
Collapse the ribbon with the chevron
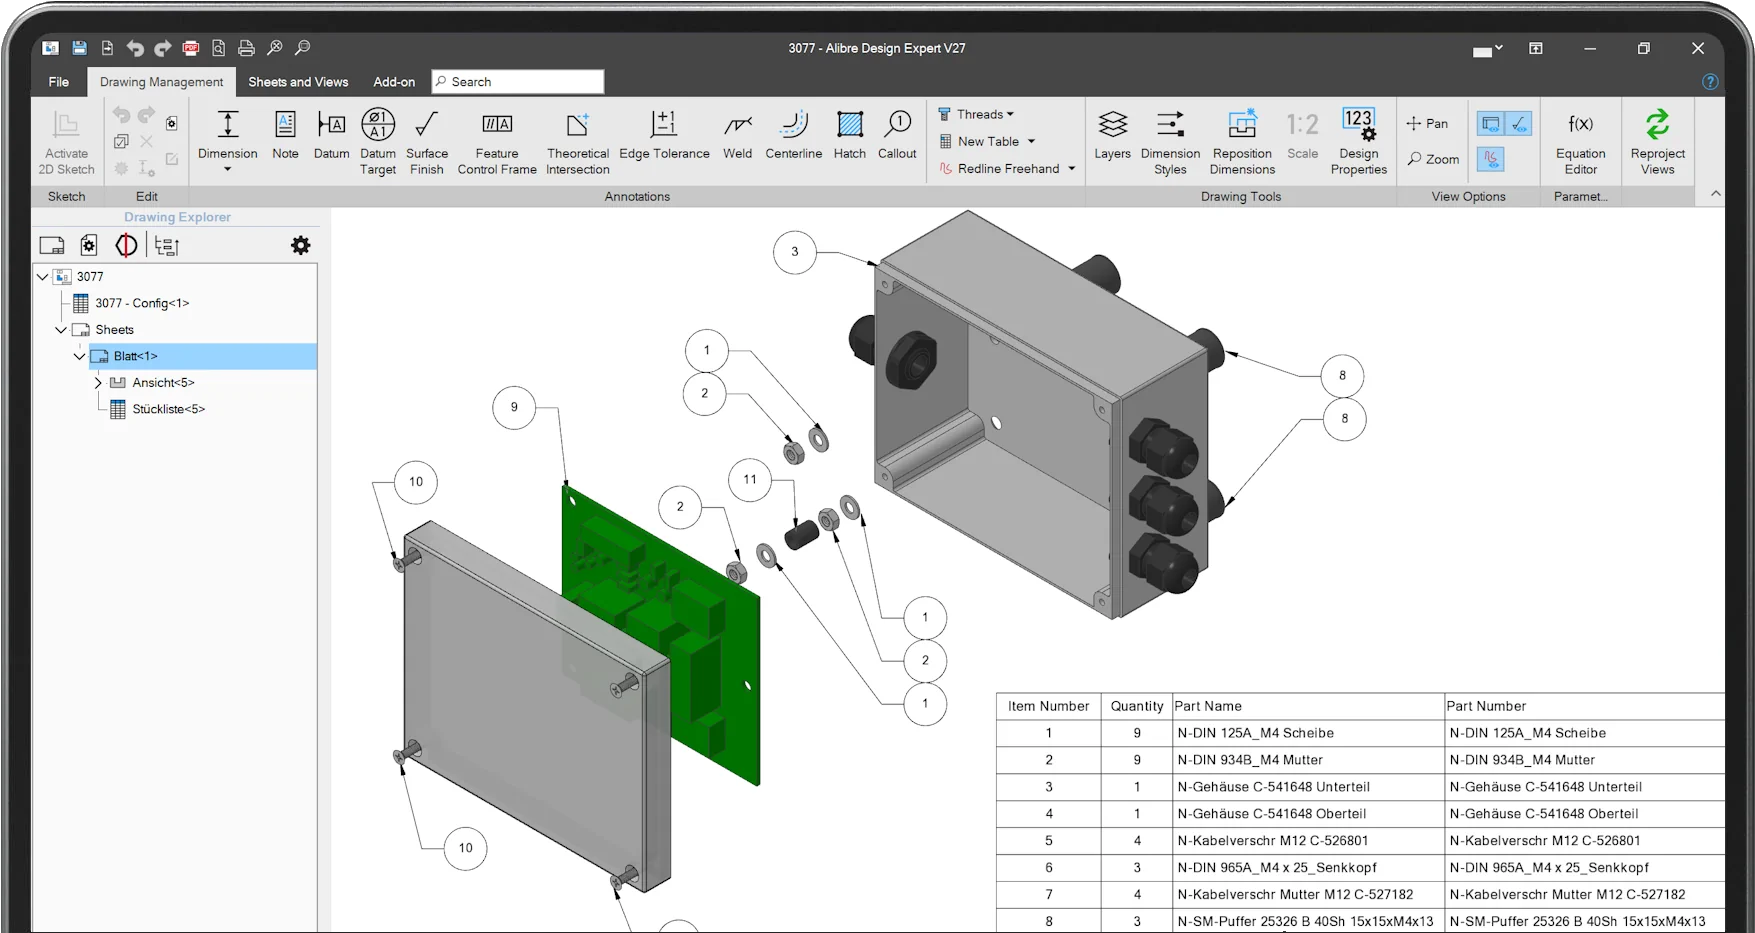click(1716, 194)
